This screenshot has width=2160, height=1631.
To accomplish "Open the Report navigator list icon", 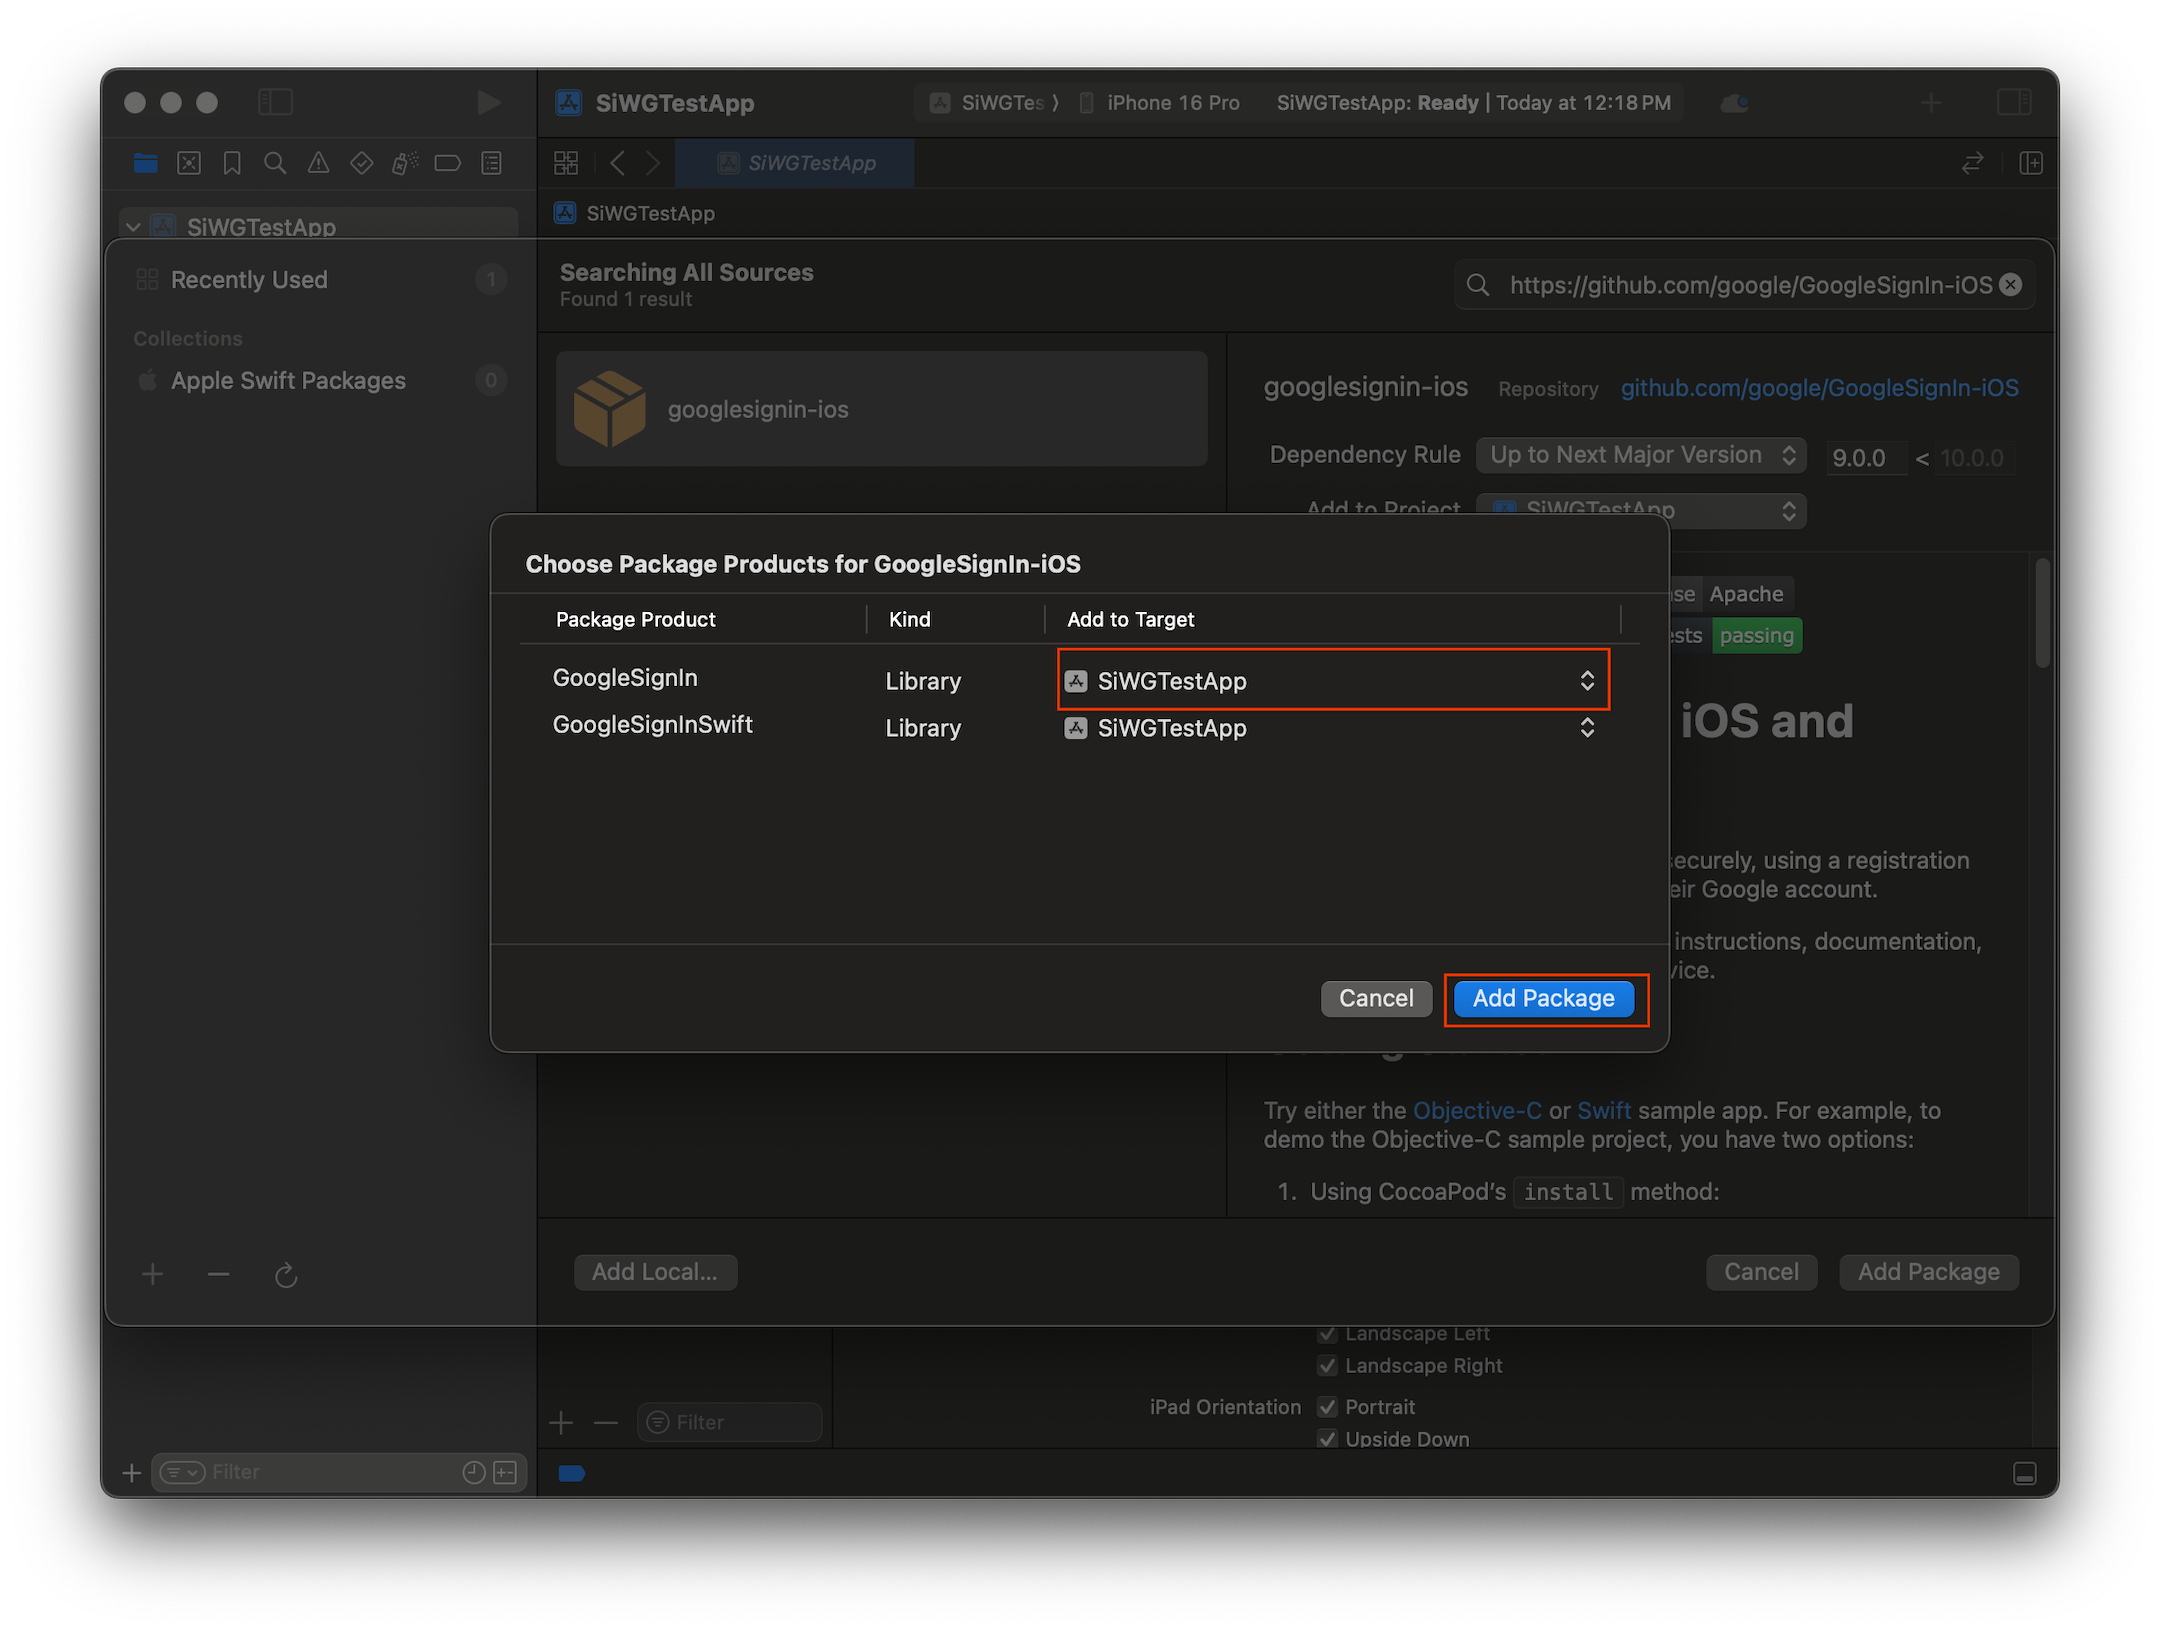I will [x=491, y=163].
